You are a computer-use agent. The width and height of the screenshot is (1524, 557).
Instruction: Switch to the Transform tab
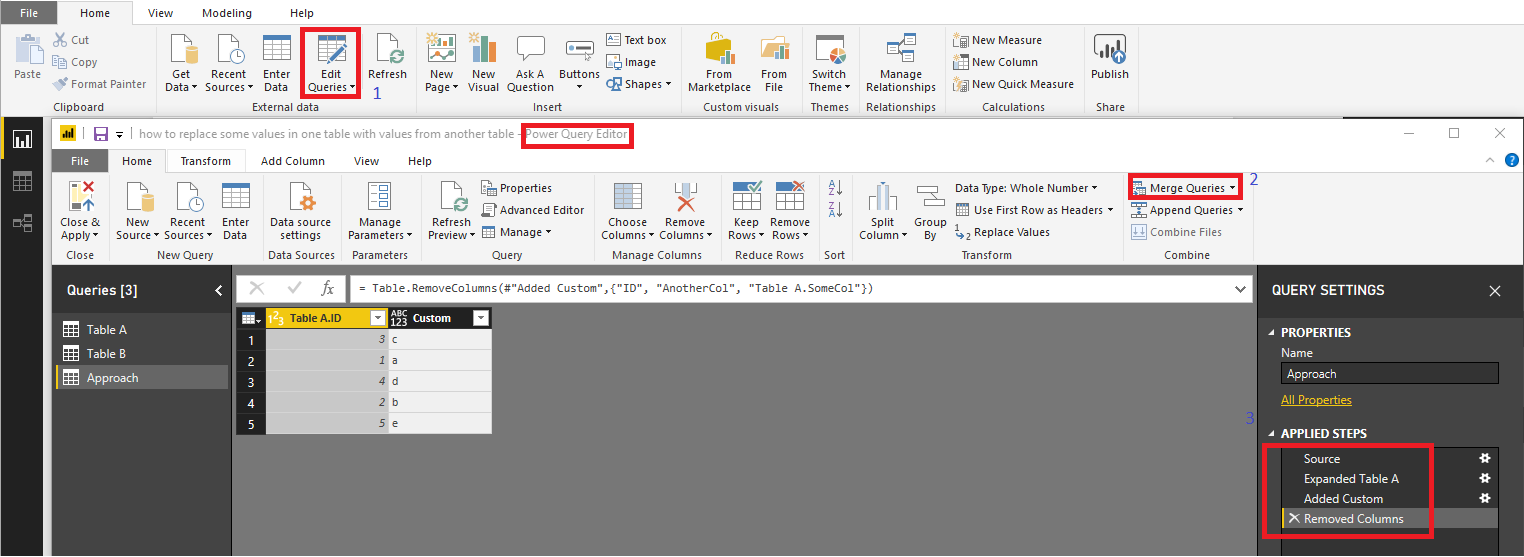[206, 161]
